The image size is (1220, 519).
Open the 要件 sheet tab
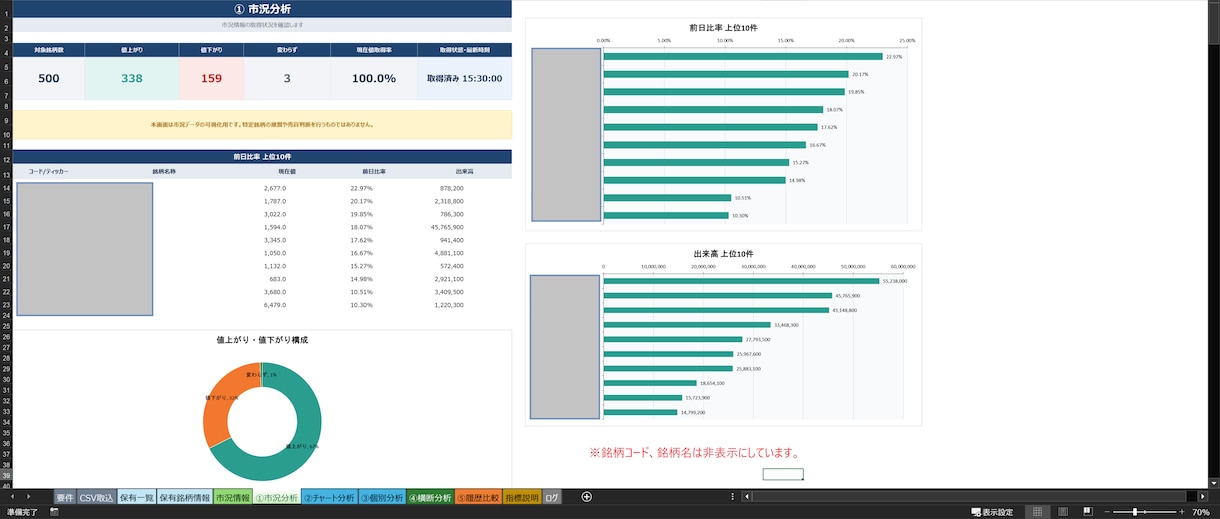click(65, 497)
